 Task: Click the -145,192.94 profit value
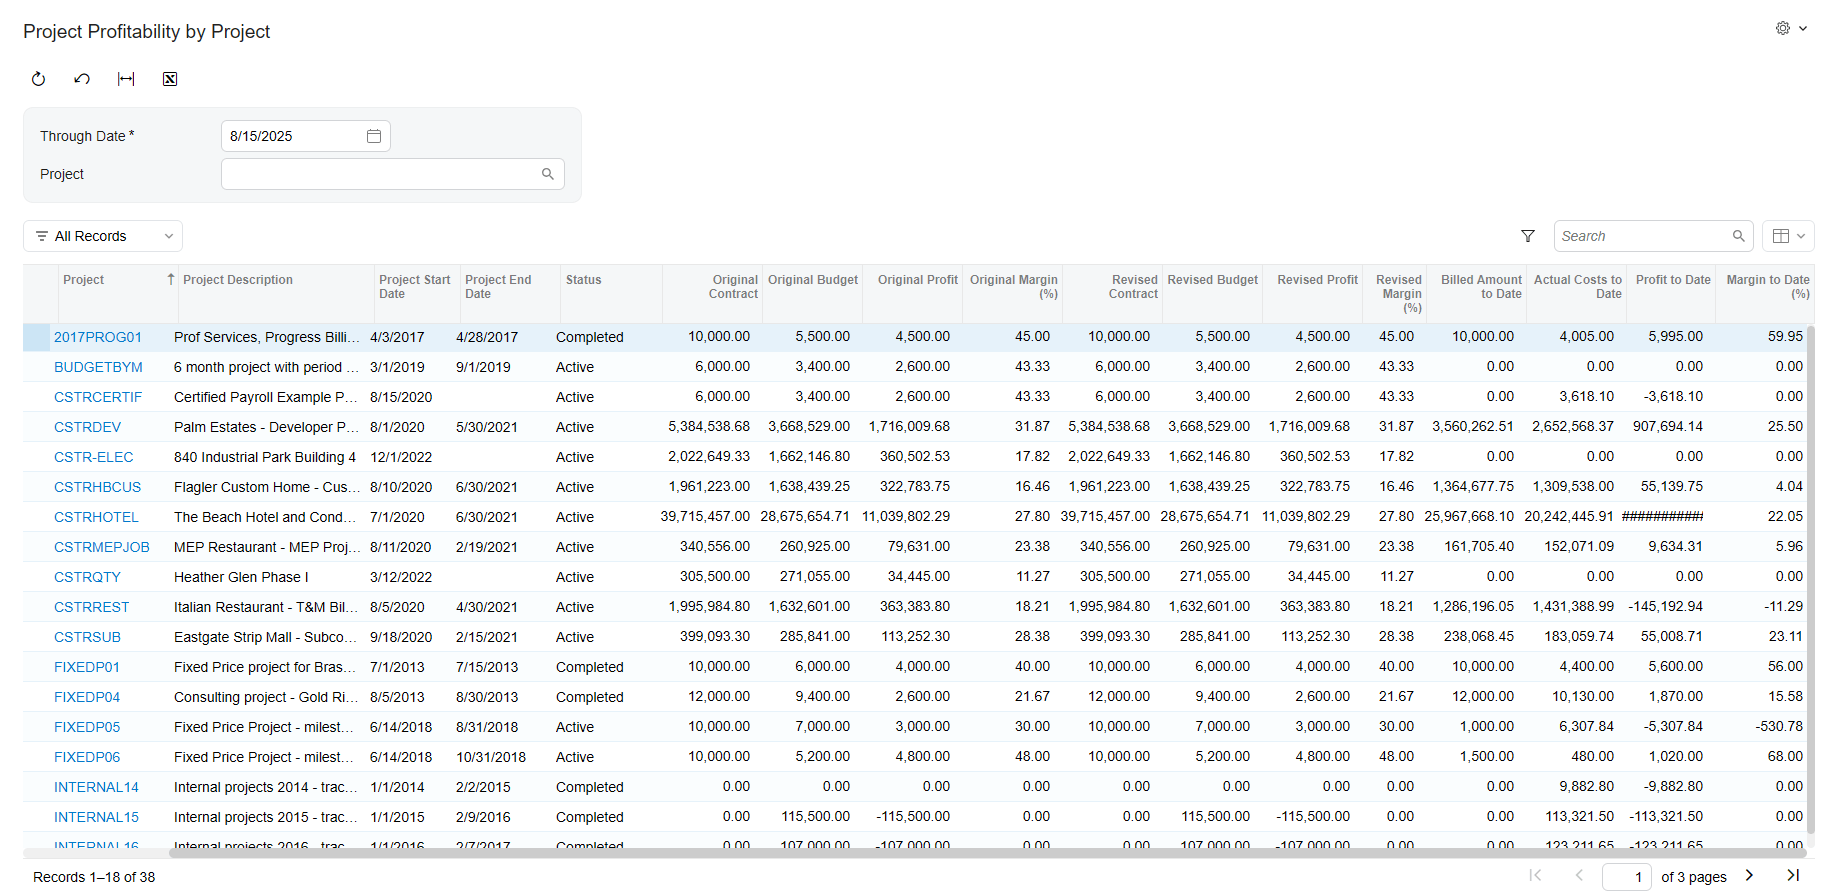coord(1665,607)
